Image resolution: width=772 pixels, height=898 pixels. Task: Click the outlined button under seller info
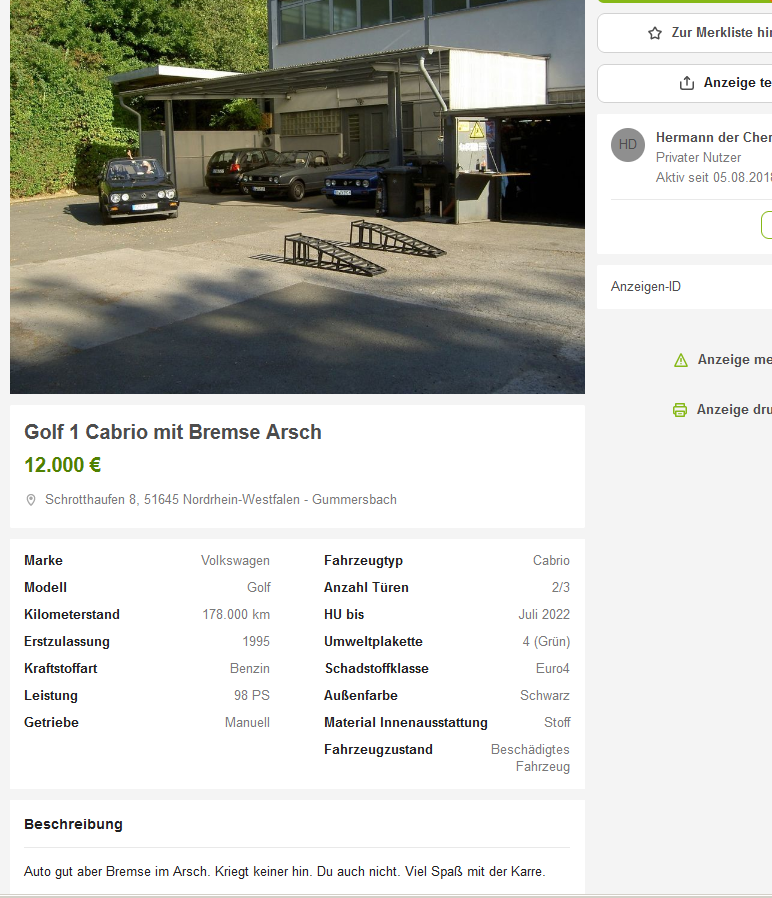click(766, 225)
